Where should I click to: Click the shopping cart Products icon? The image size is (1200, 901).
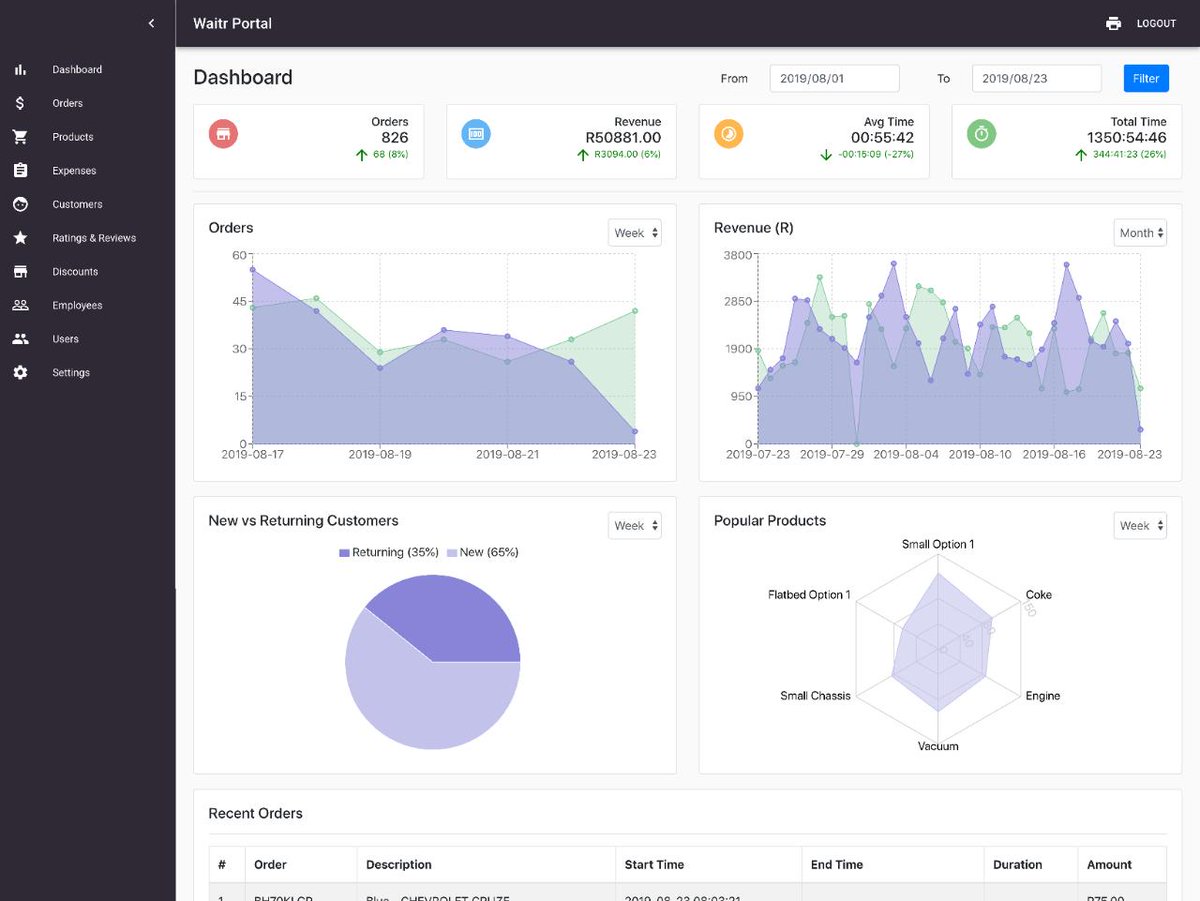coord(20,137)
